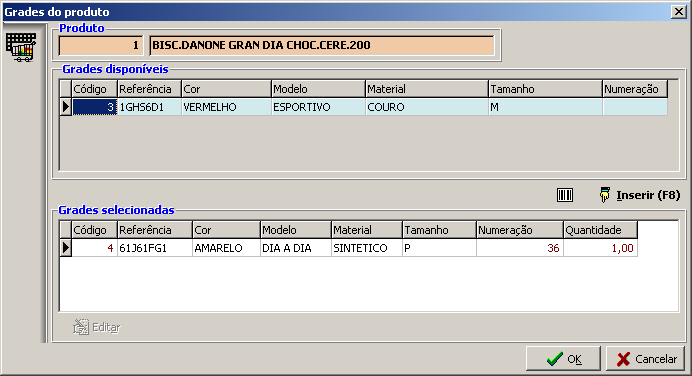692x376 pixels.
Task: Select the 1GHS6D1 reference cell
Action: (150, 107)
